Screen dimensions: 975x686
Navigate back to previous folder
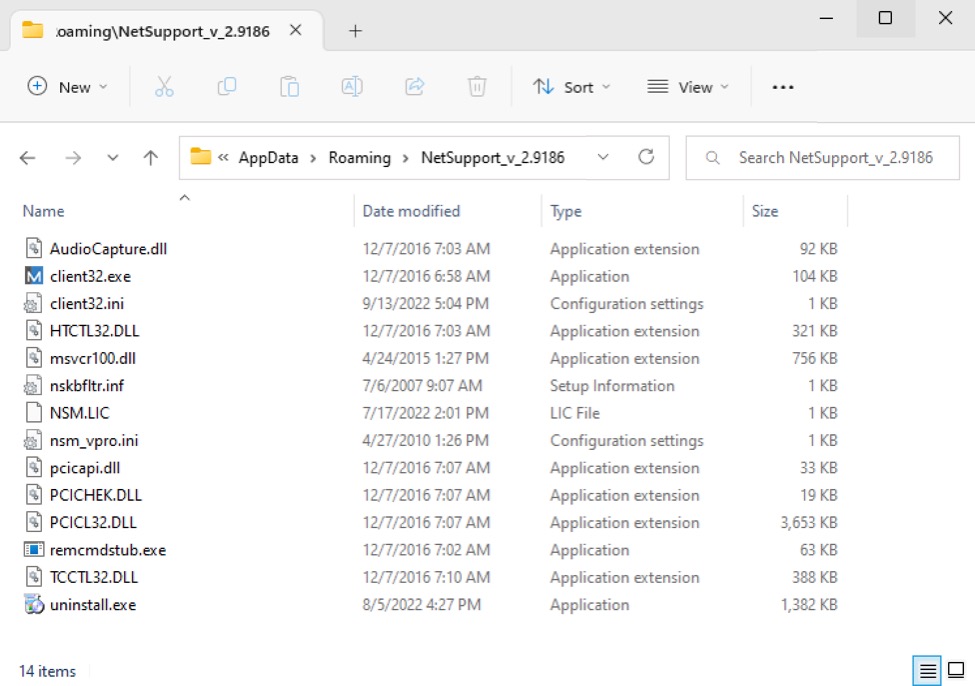(x=28, y=158)
